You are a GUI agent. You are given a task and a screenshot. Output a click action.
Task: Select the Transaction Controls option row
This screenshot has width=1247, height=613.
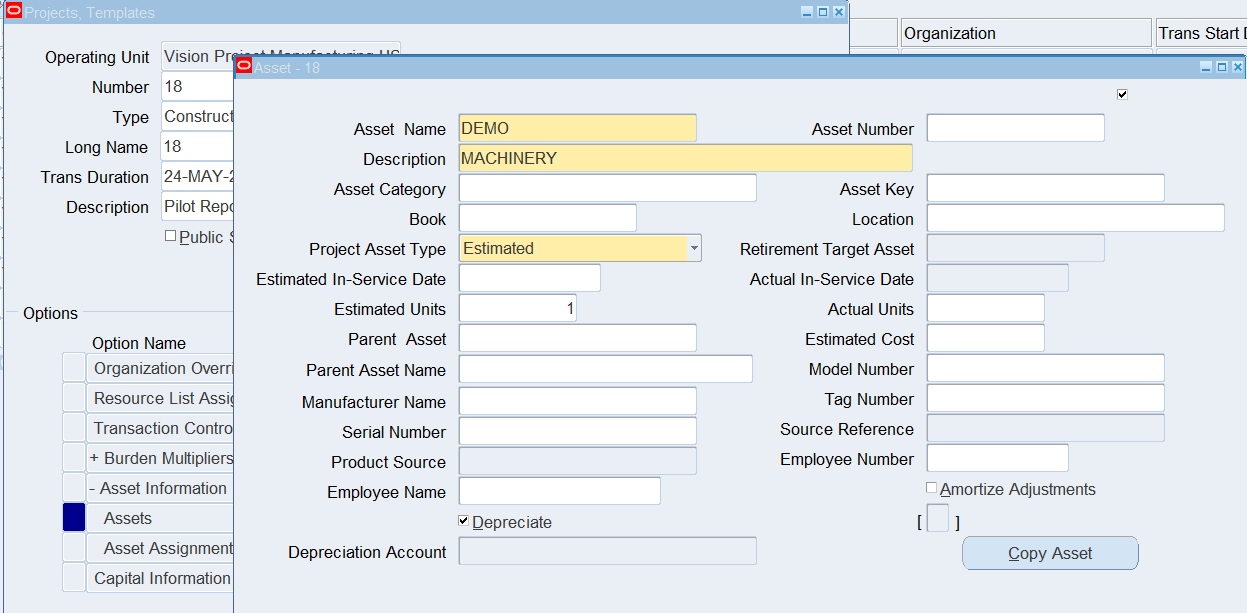[160, 428]
